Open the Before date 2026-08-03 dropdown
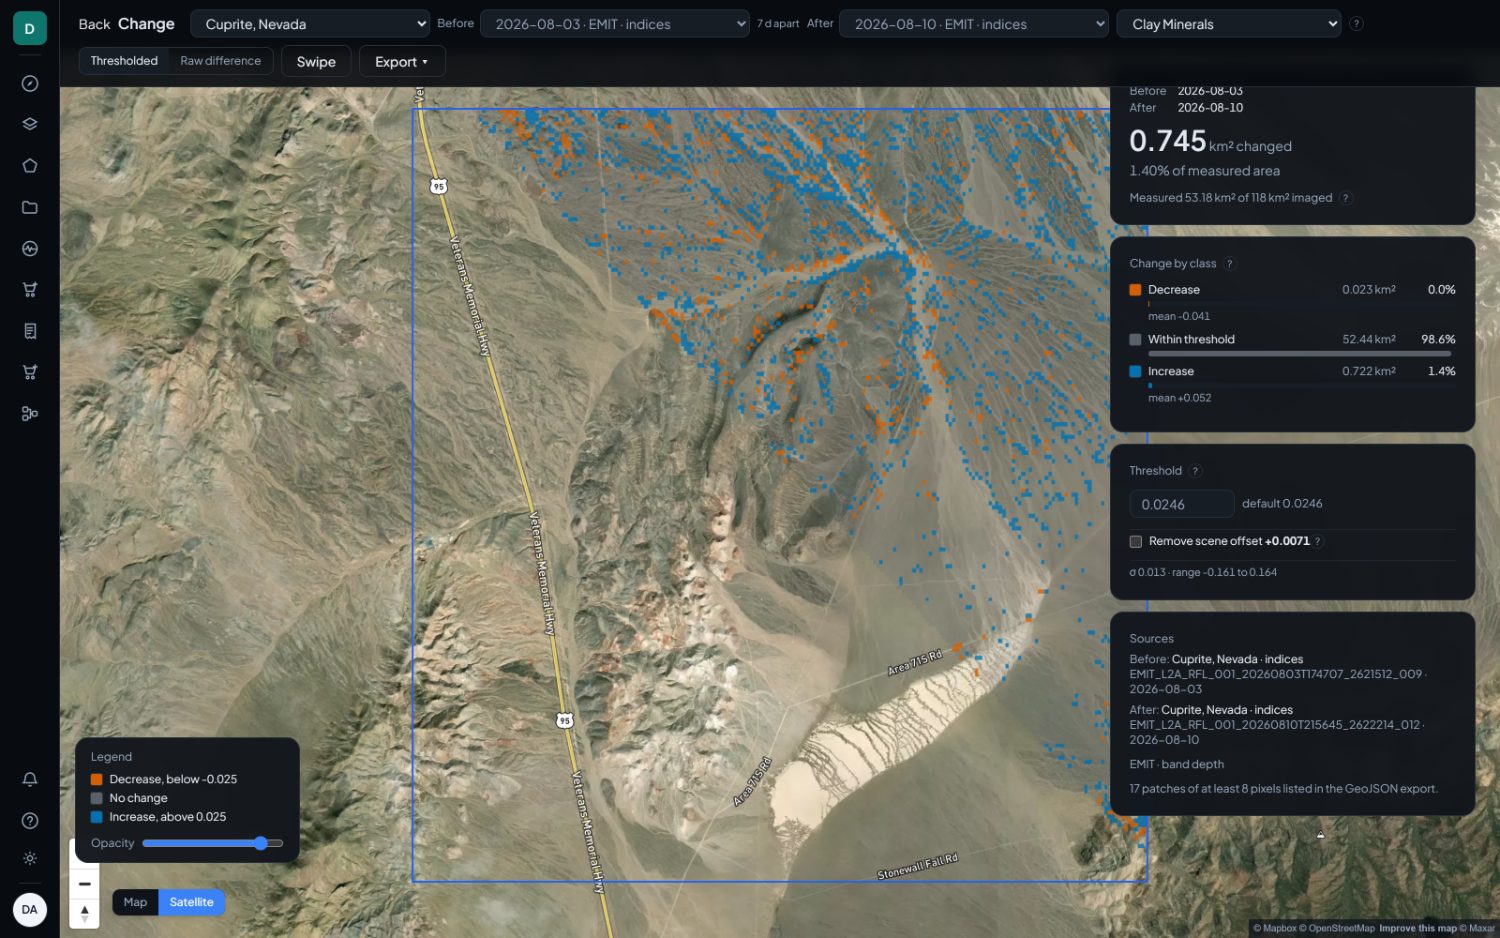Screen dimensions: 1500x938 coord(615,24)
